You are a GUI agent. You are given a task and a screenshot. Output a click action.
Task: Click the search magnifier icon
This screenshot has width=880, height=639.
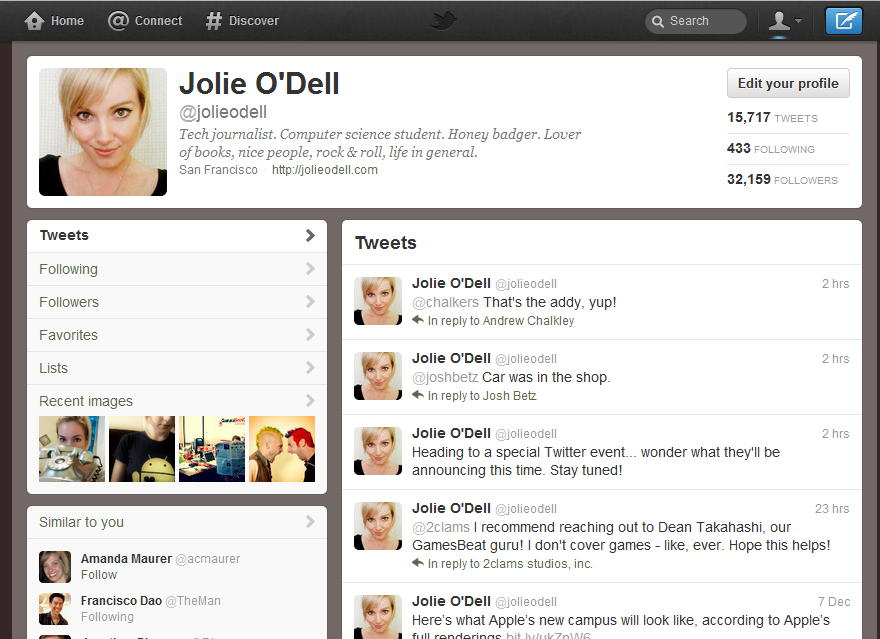658,21
